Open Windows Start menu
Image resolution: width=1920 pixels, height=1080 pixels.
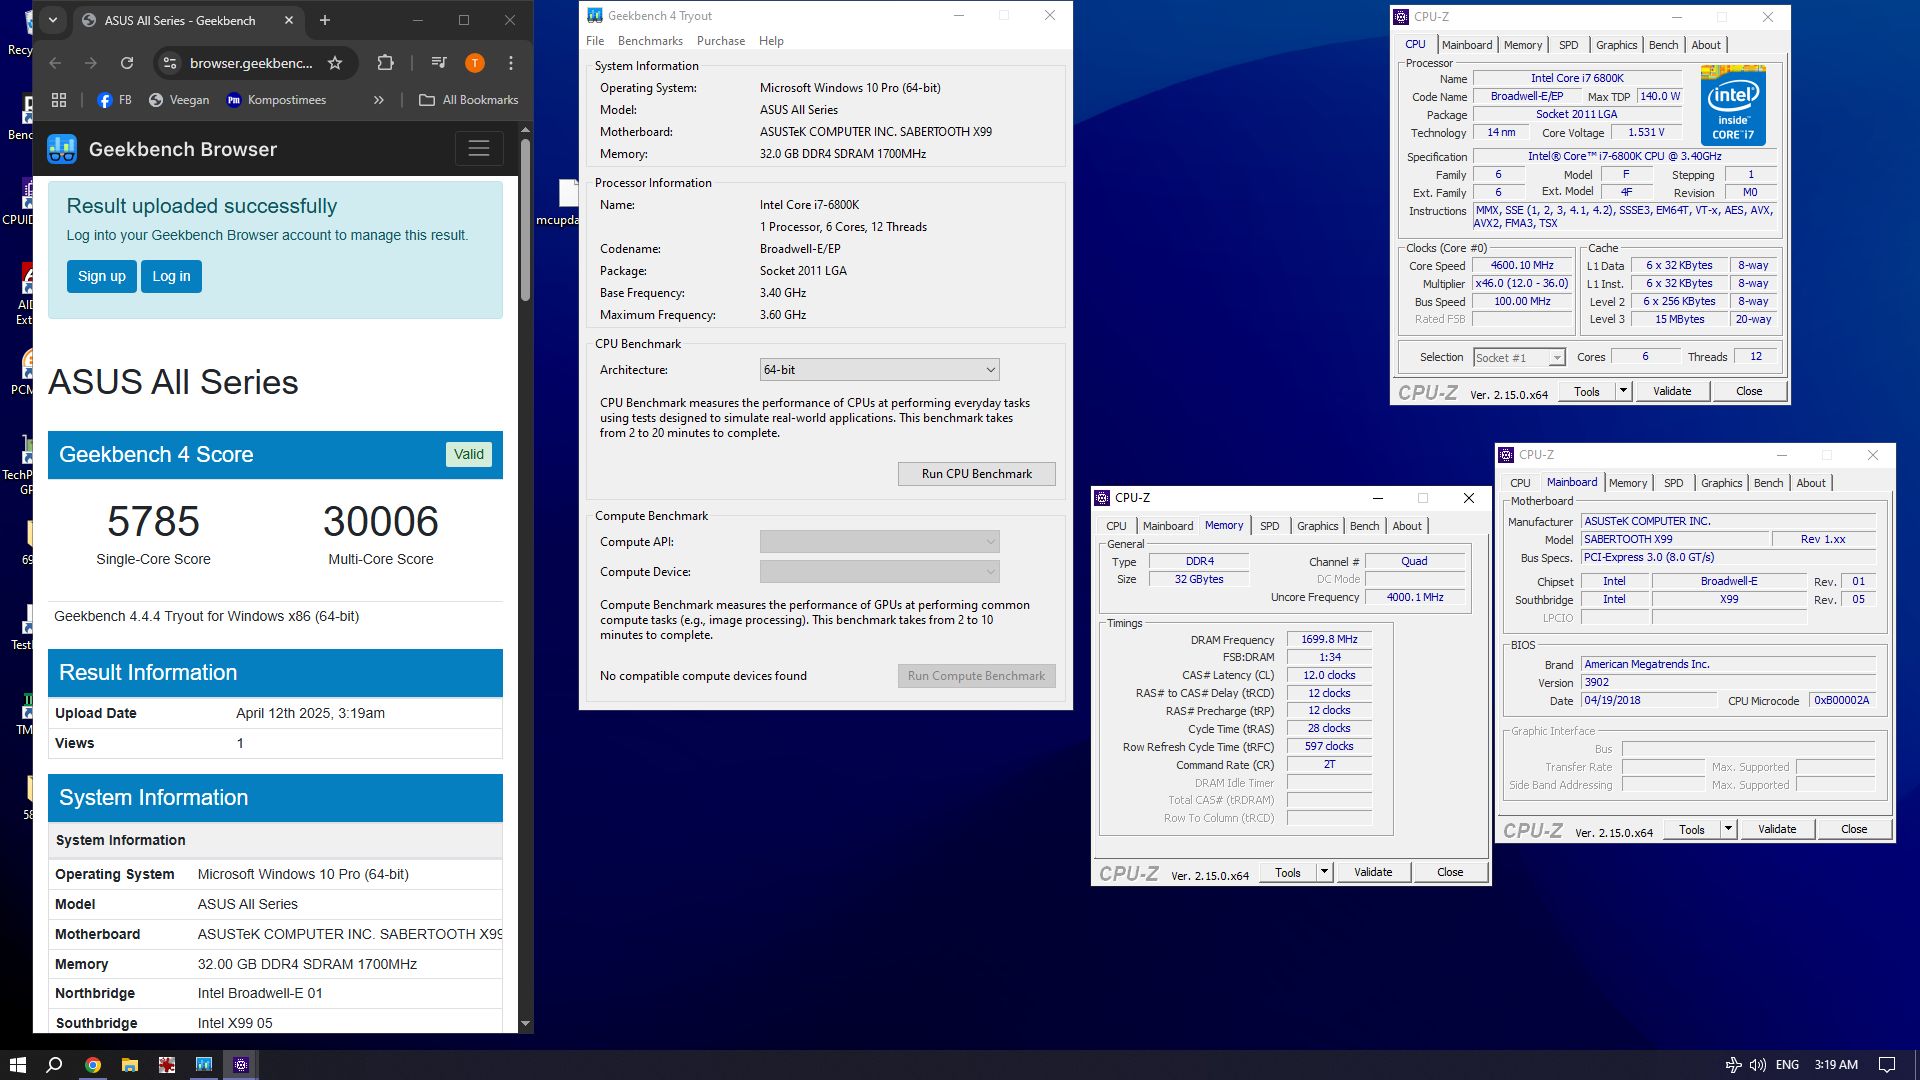click(x=17, y=1065)
